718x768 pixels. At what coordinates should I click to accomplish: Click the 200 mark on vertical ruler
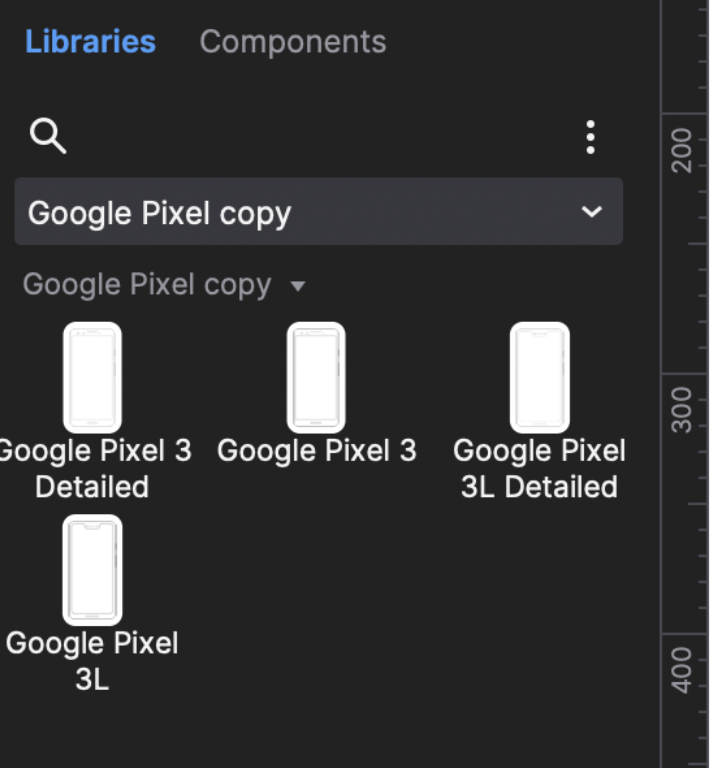[682, 150]
